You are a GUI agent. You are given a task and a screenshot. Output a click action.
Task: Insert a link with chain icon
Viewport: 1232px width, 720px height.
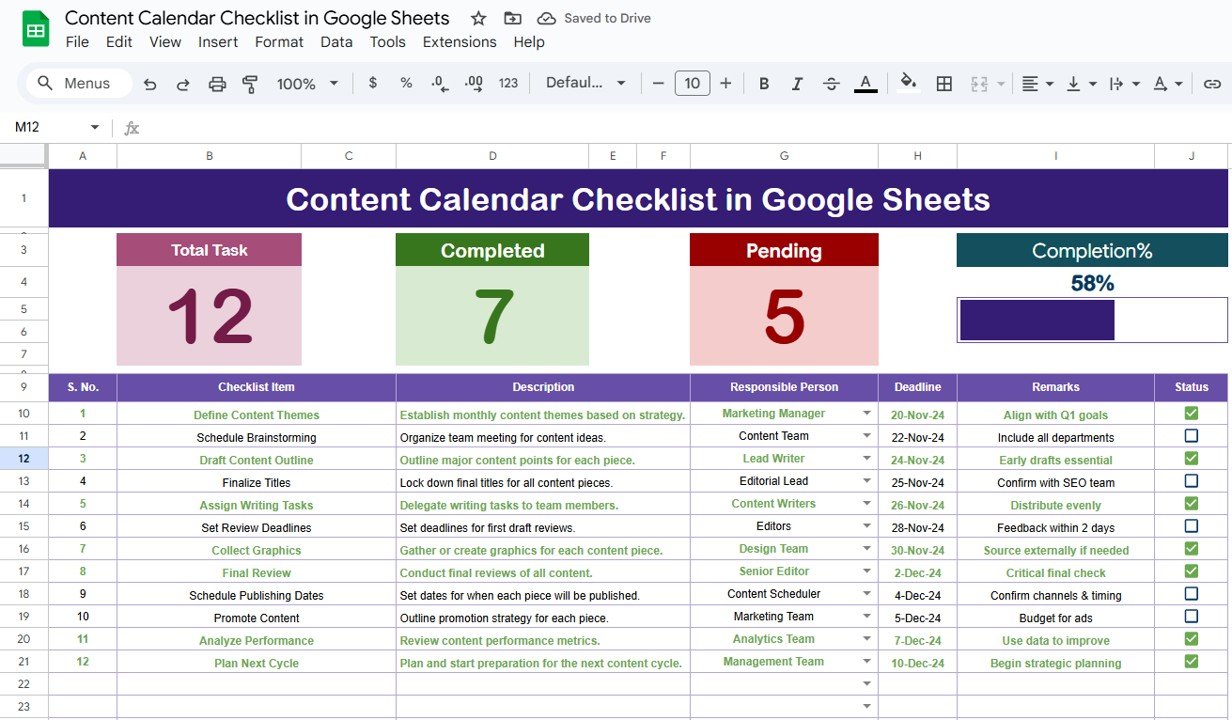(1212, 83)
